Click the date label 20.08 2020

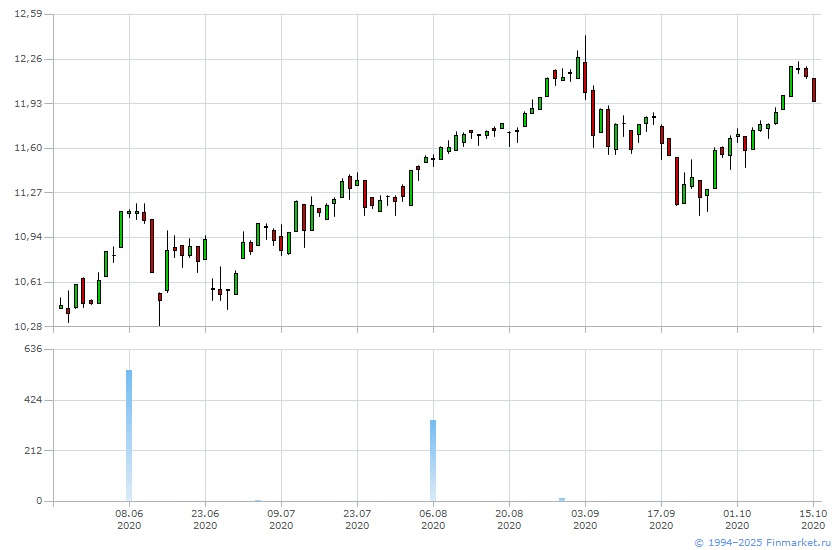509,519
